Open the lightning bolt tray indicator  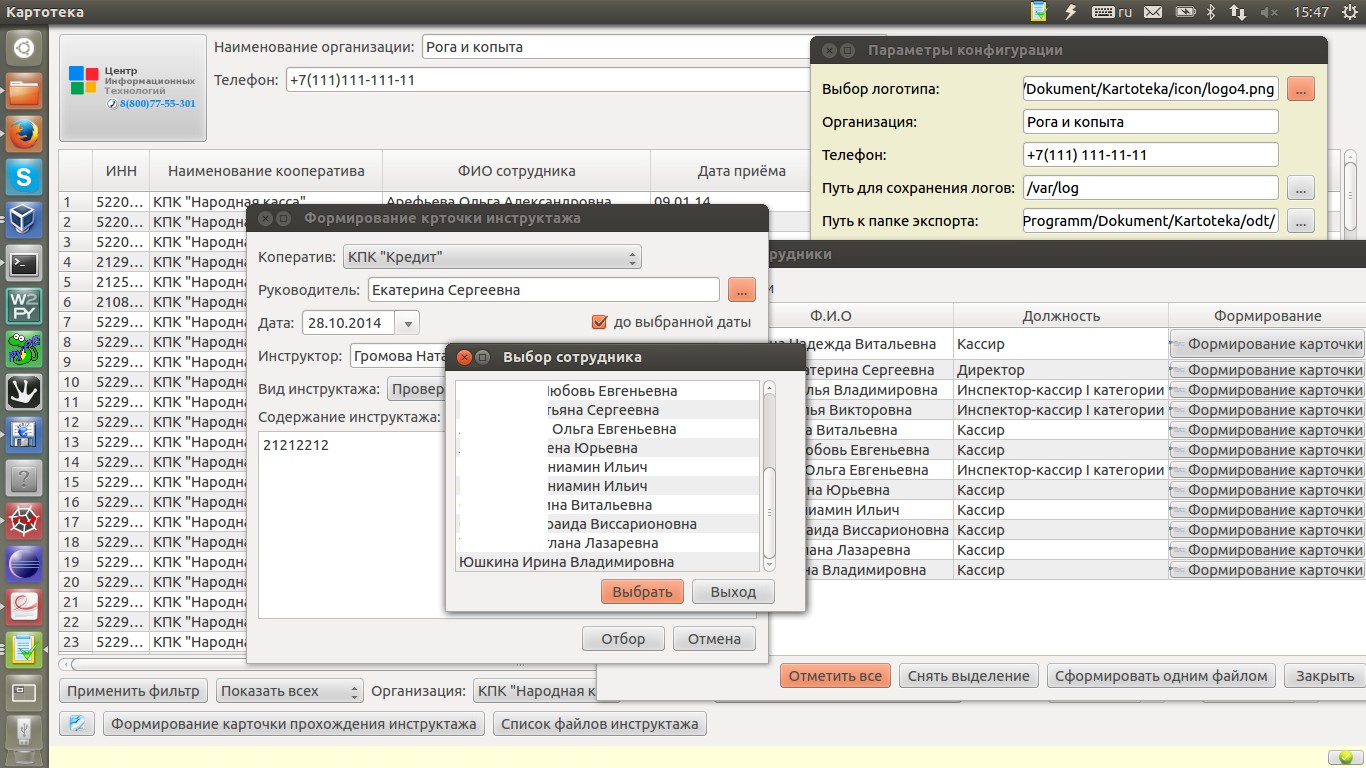(x=1071, y=12)
